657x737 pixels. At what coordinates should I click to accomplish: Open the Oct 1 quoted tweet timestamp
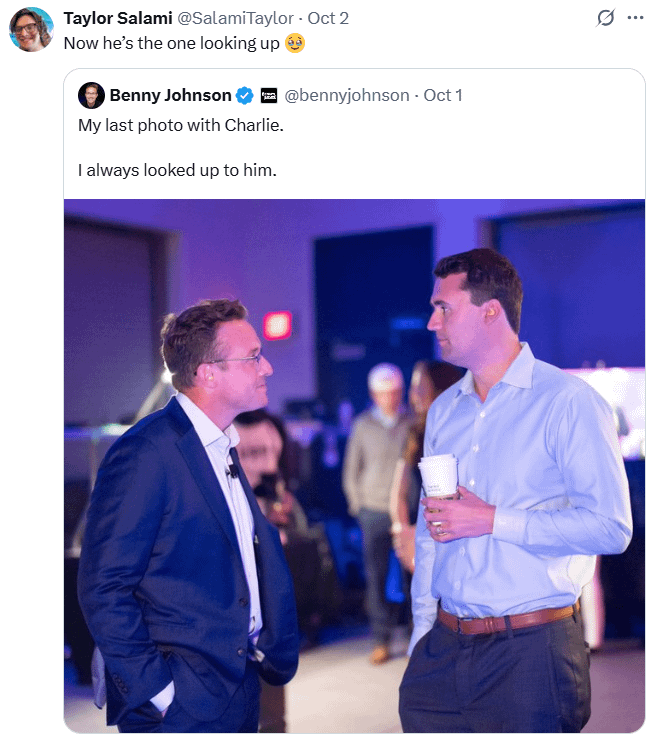click(445, 95)
